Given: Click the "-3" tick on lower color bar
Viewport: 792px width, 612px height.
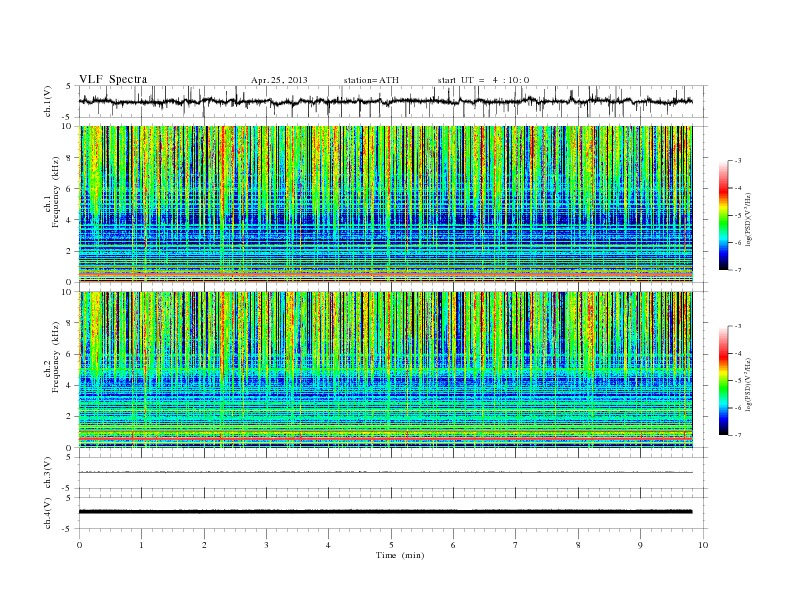Looking at the screenshot, I should [x=738, y=326].
